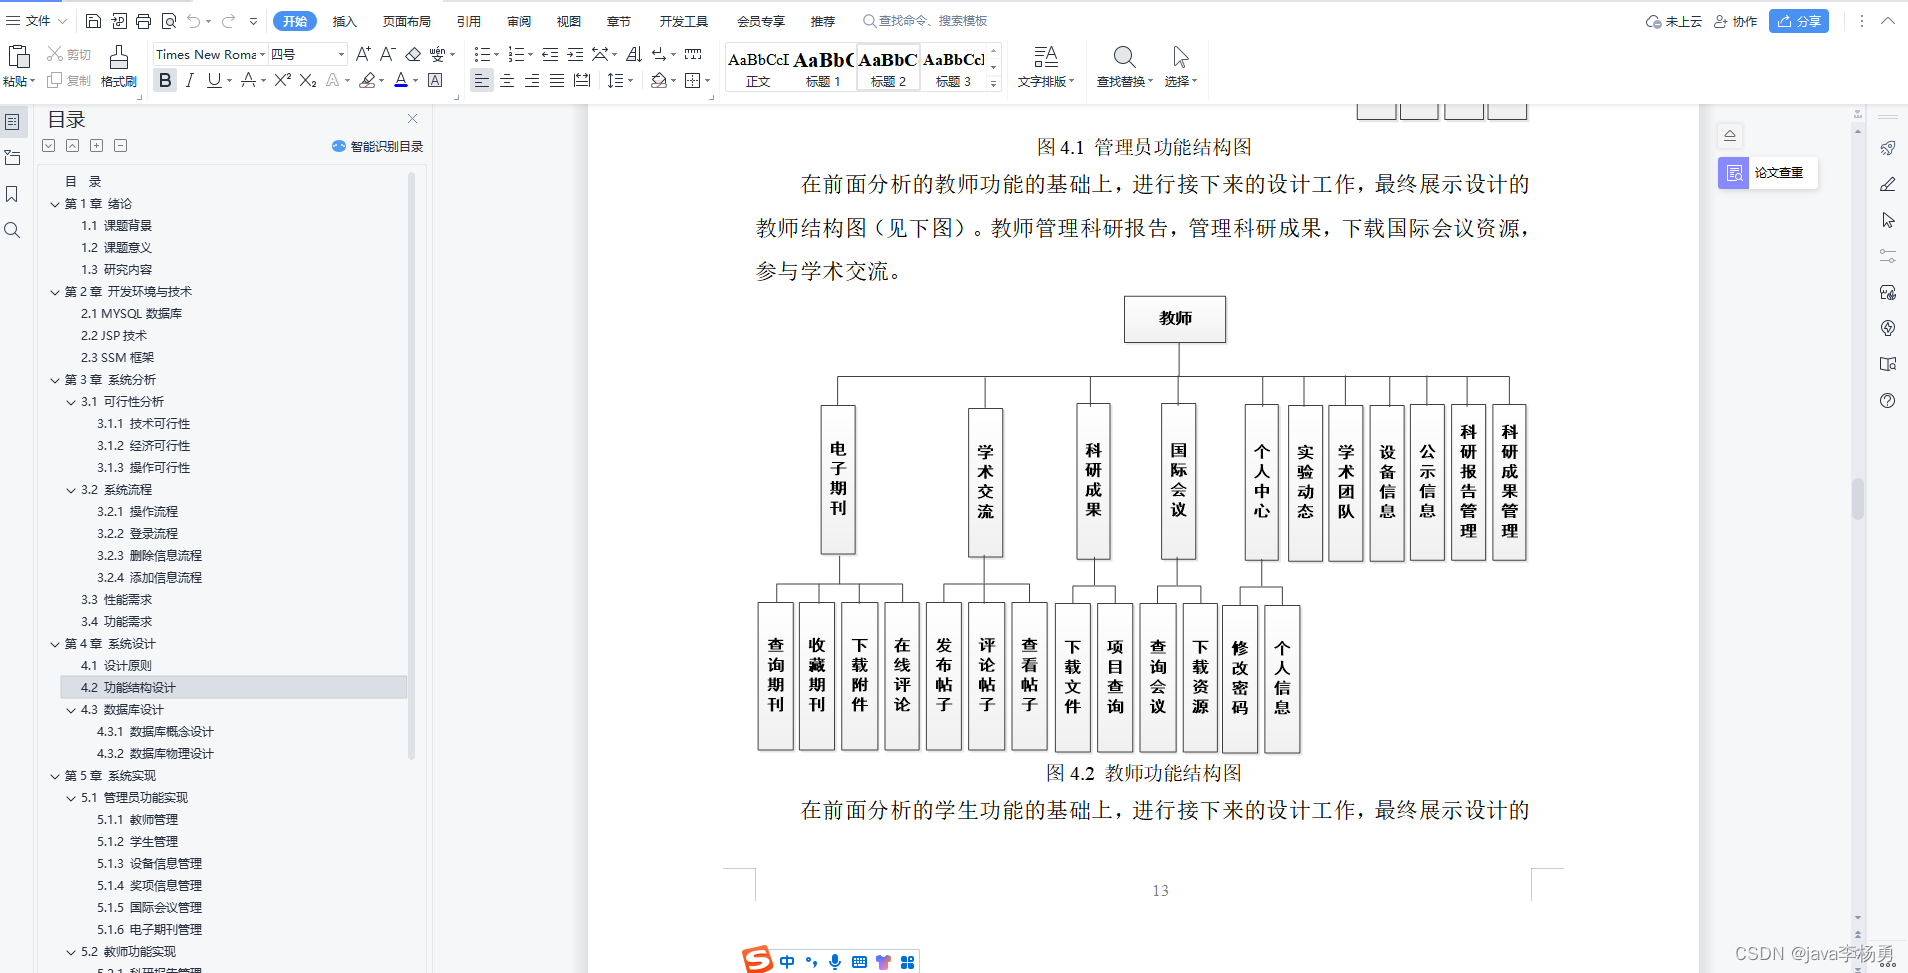
Task: Open the 插入 ribbon tab
Action: (x=344, y=21)
